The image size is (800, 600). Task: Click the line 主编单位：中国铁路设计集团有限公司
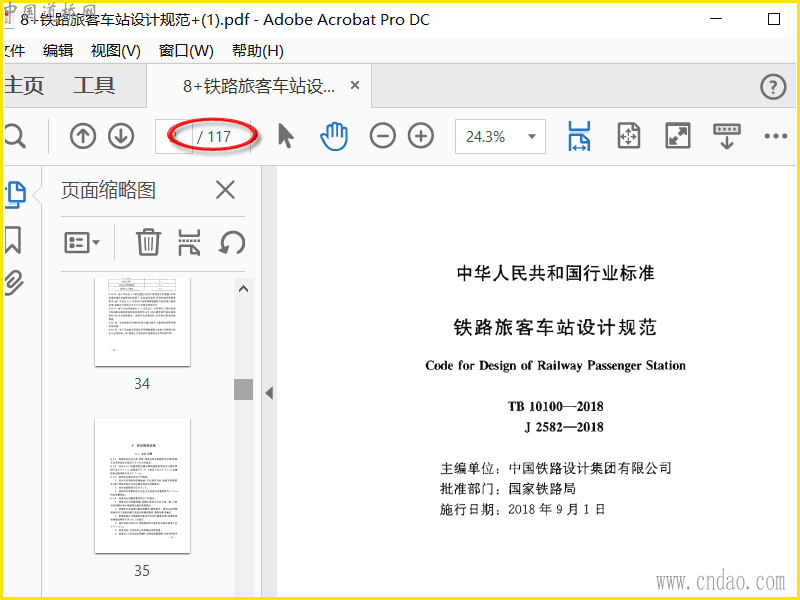[x=556, y=468]
